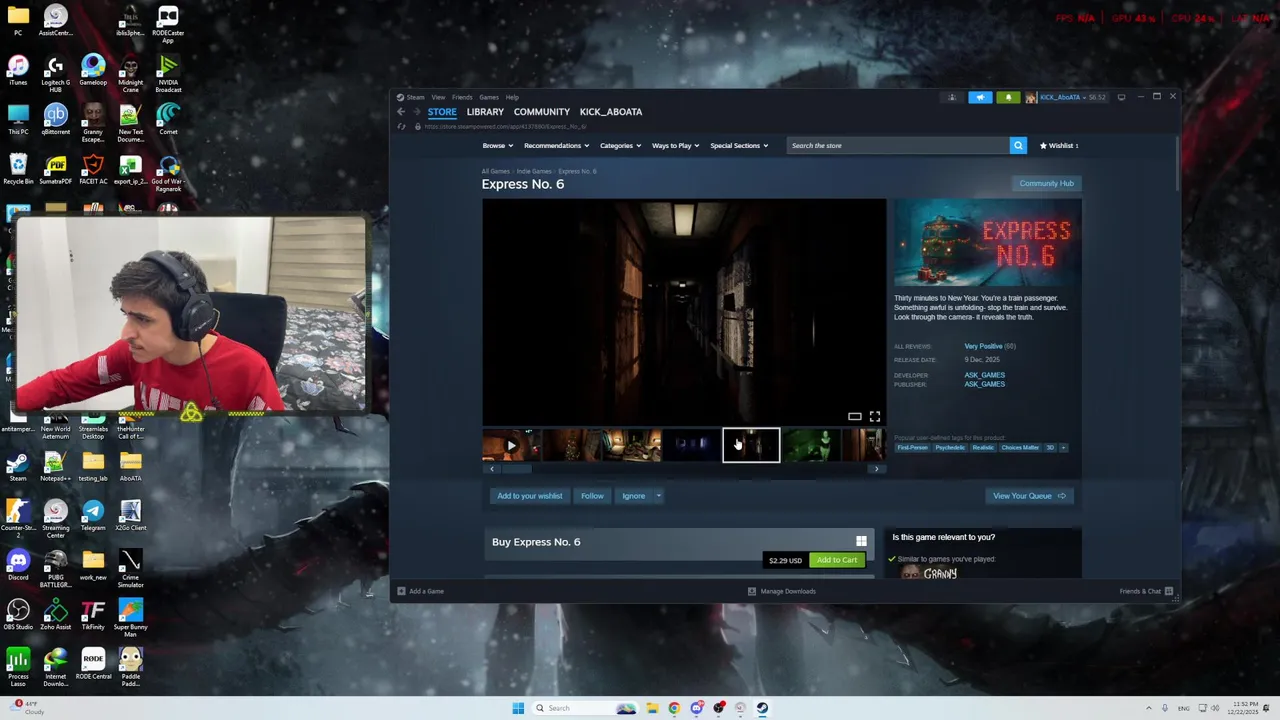
Task: Open the Counter-Strike 2 desktop shortcut
Action: tap(18, 520)
